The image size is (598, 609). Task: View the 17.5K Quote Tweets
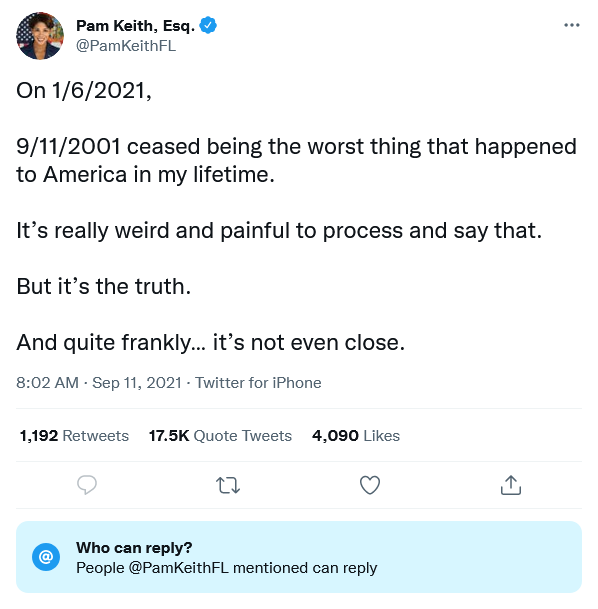click(220, 436)
